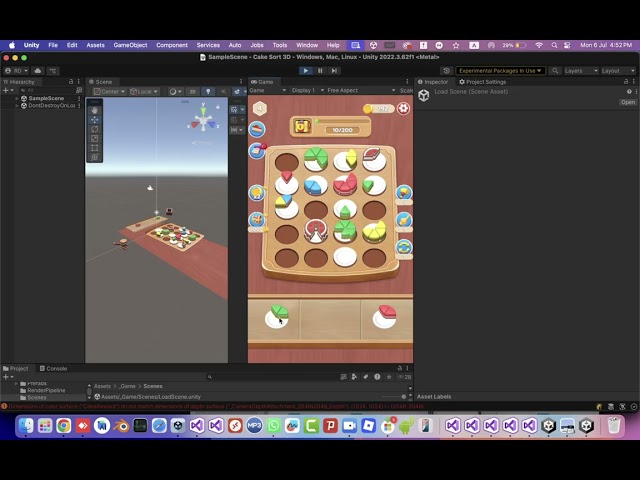The width and height of the screenshot is (640, 480).
Task: Open Display 1 dropdown in Game view
Action: click(x=307, y=90)
